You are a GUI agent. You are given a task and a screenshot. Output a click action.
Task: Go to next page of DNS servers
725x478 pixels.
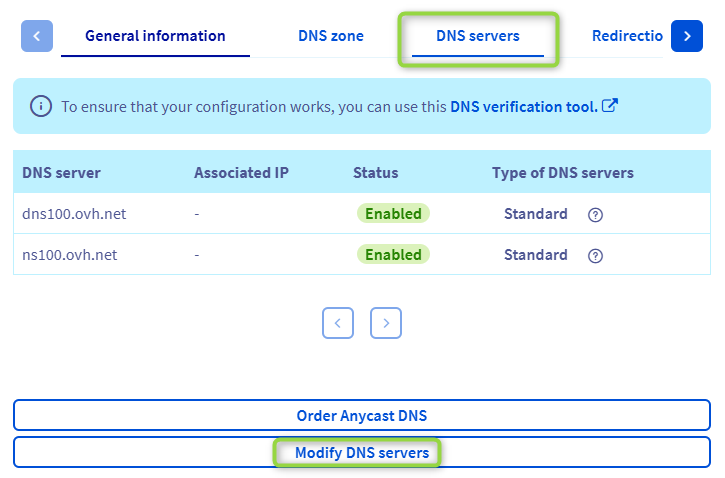[x=386, y=322]
